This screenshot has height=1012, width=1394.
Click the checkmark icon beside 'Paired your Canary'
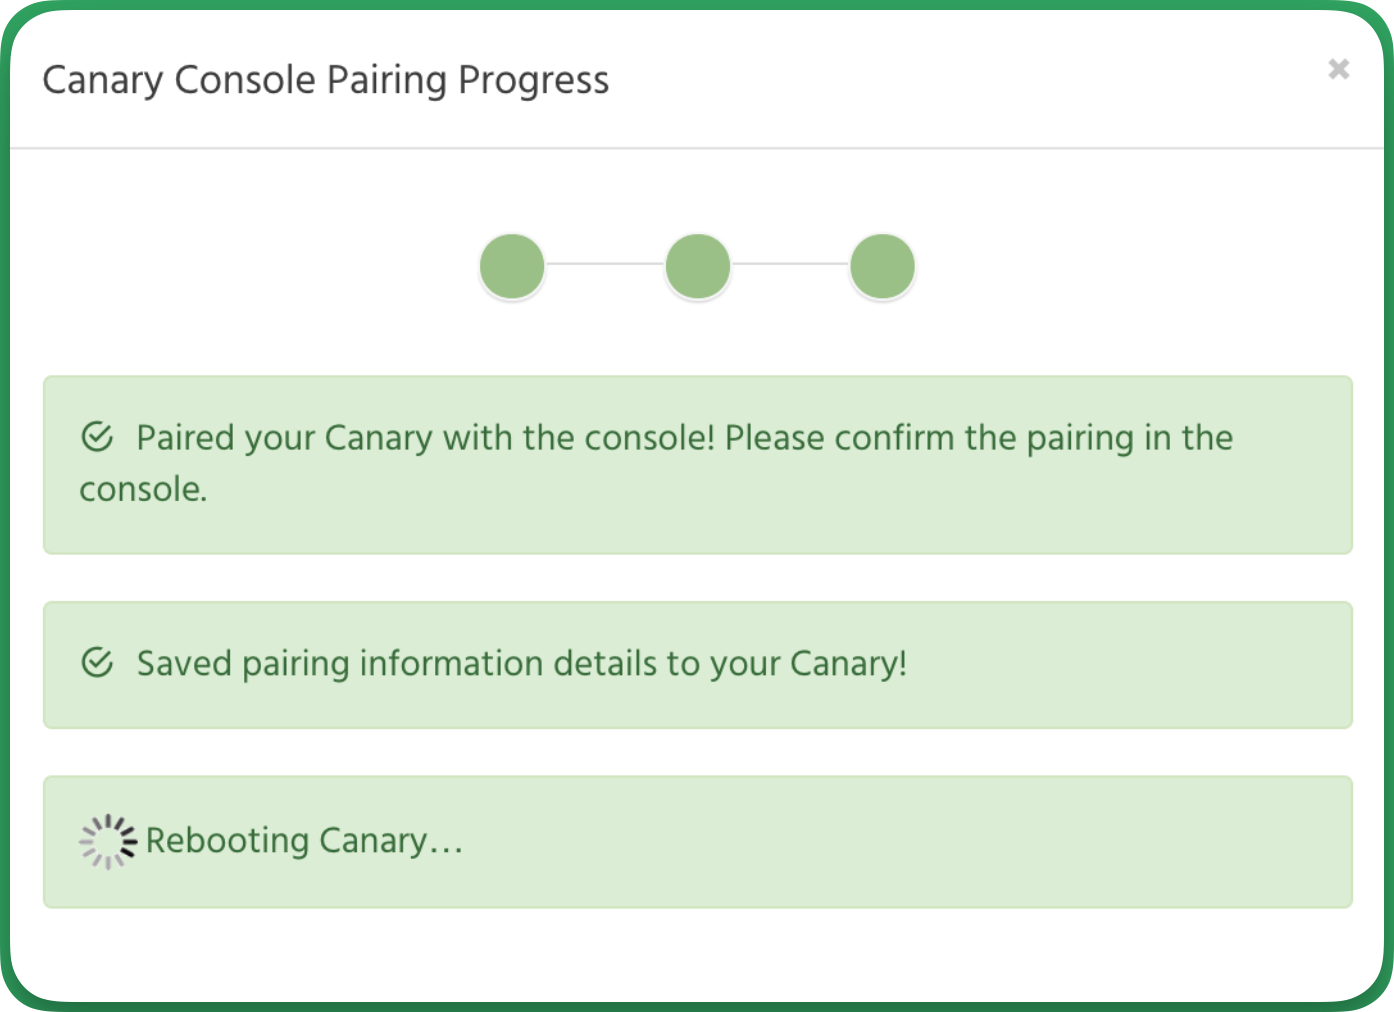tap(97, 437)
